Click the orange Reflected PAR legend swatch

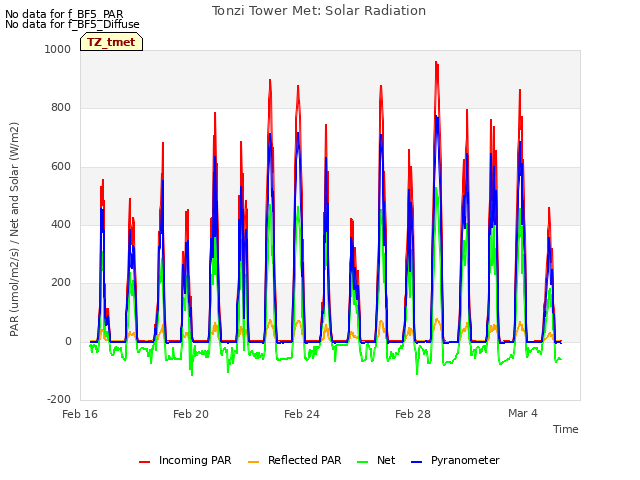(x=253, y=462)
